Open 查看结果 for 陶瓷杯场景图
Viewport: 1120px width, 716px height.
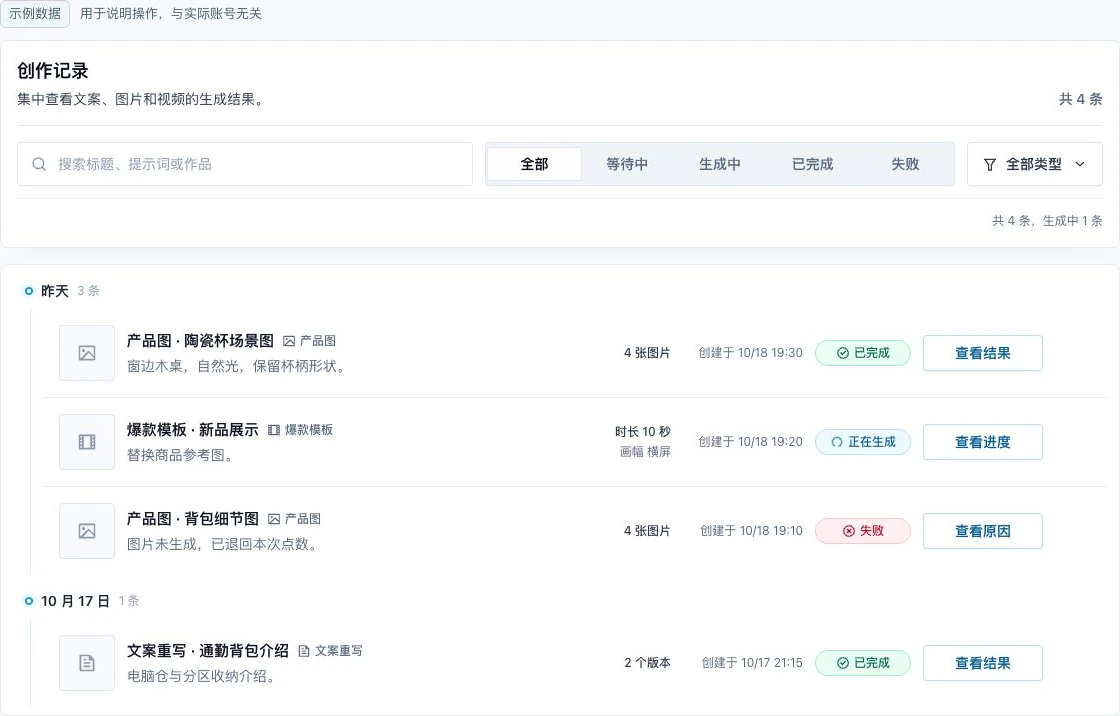click(x=983, y=353)
